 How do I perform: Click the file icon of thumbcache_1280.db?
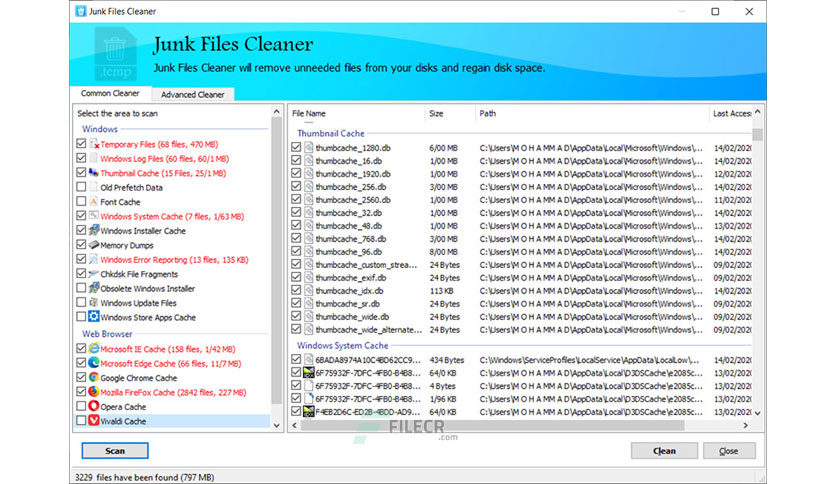tap(309, 148)
